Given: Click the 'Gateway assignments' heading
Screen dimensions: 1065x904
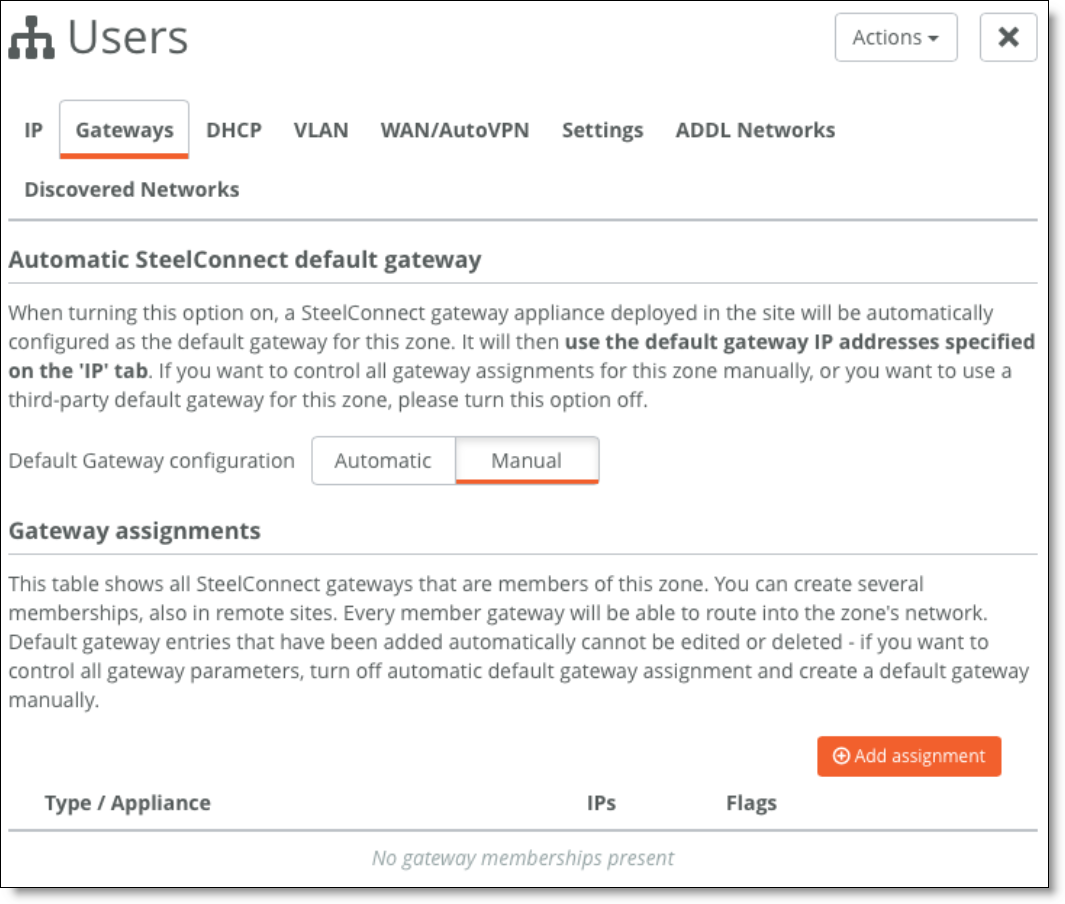Looking at the screenshot, I should pos(134,530).
